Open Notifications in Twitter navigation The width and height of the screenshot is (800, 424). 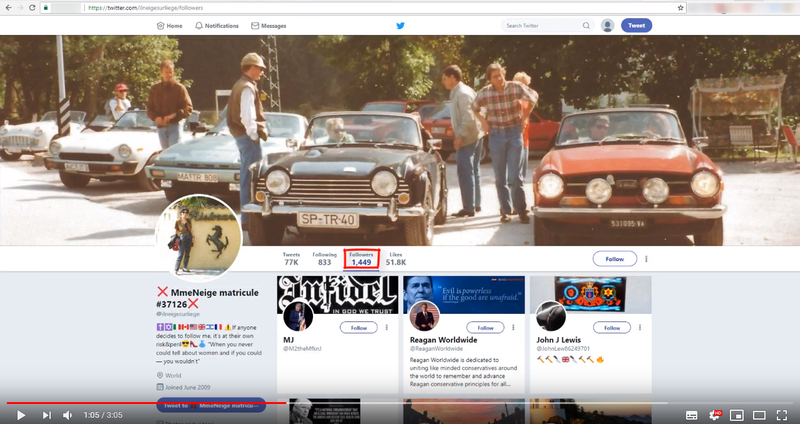tap(217, 26)
